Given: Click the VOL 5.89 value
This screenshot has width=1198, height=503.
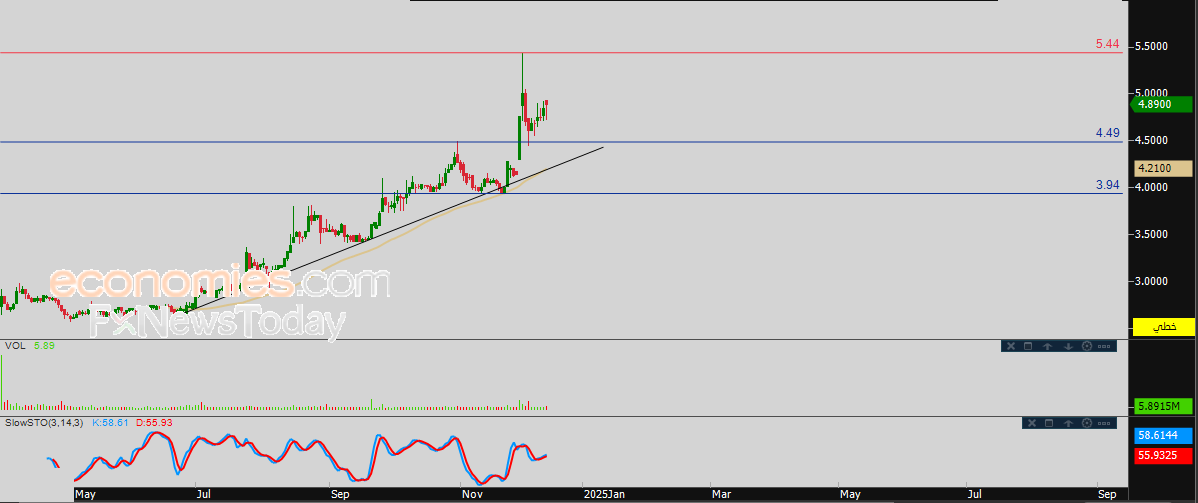Looking at the screenshot, I should 44,346.
